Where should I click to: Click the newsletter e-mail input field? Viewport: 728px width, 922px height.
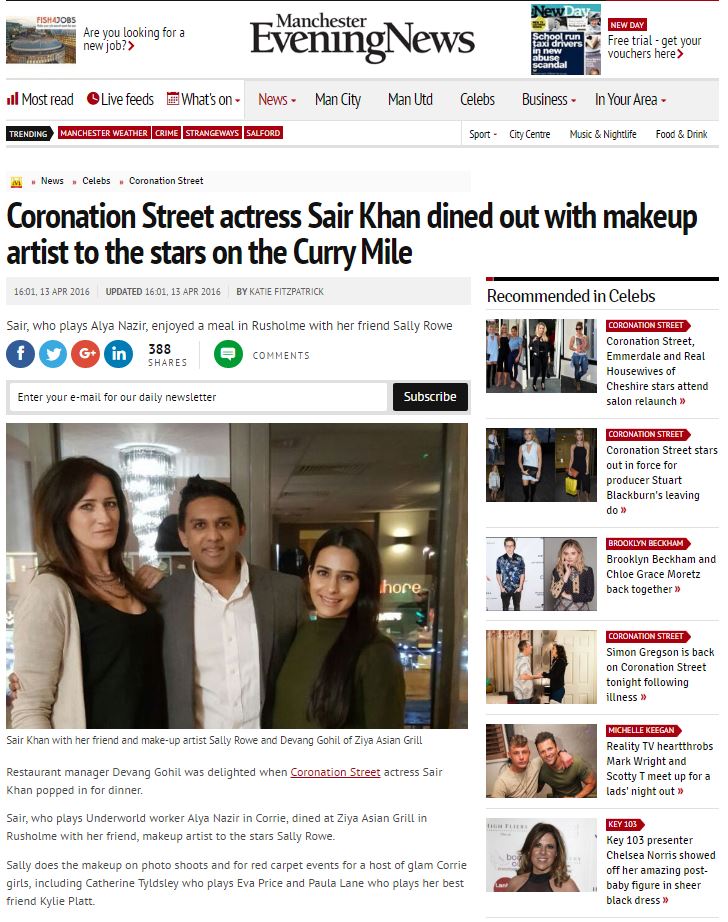[x=198, y=397]
